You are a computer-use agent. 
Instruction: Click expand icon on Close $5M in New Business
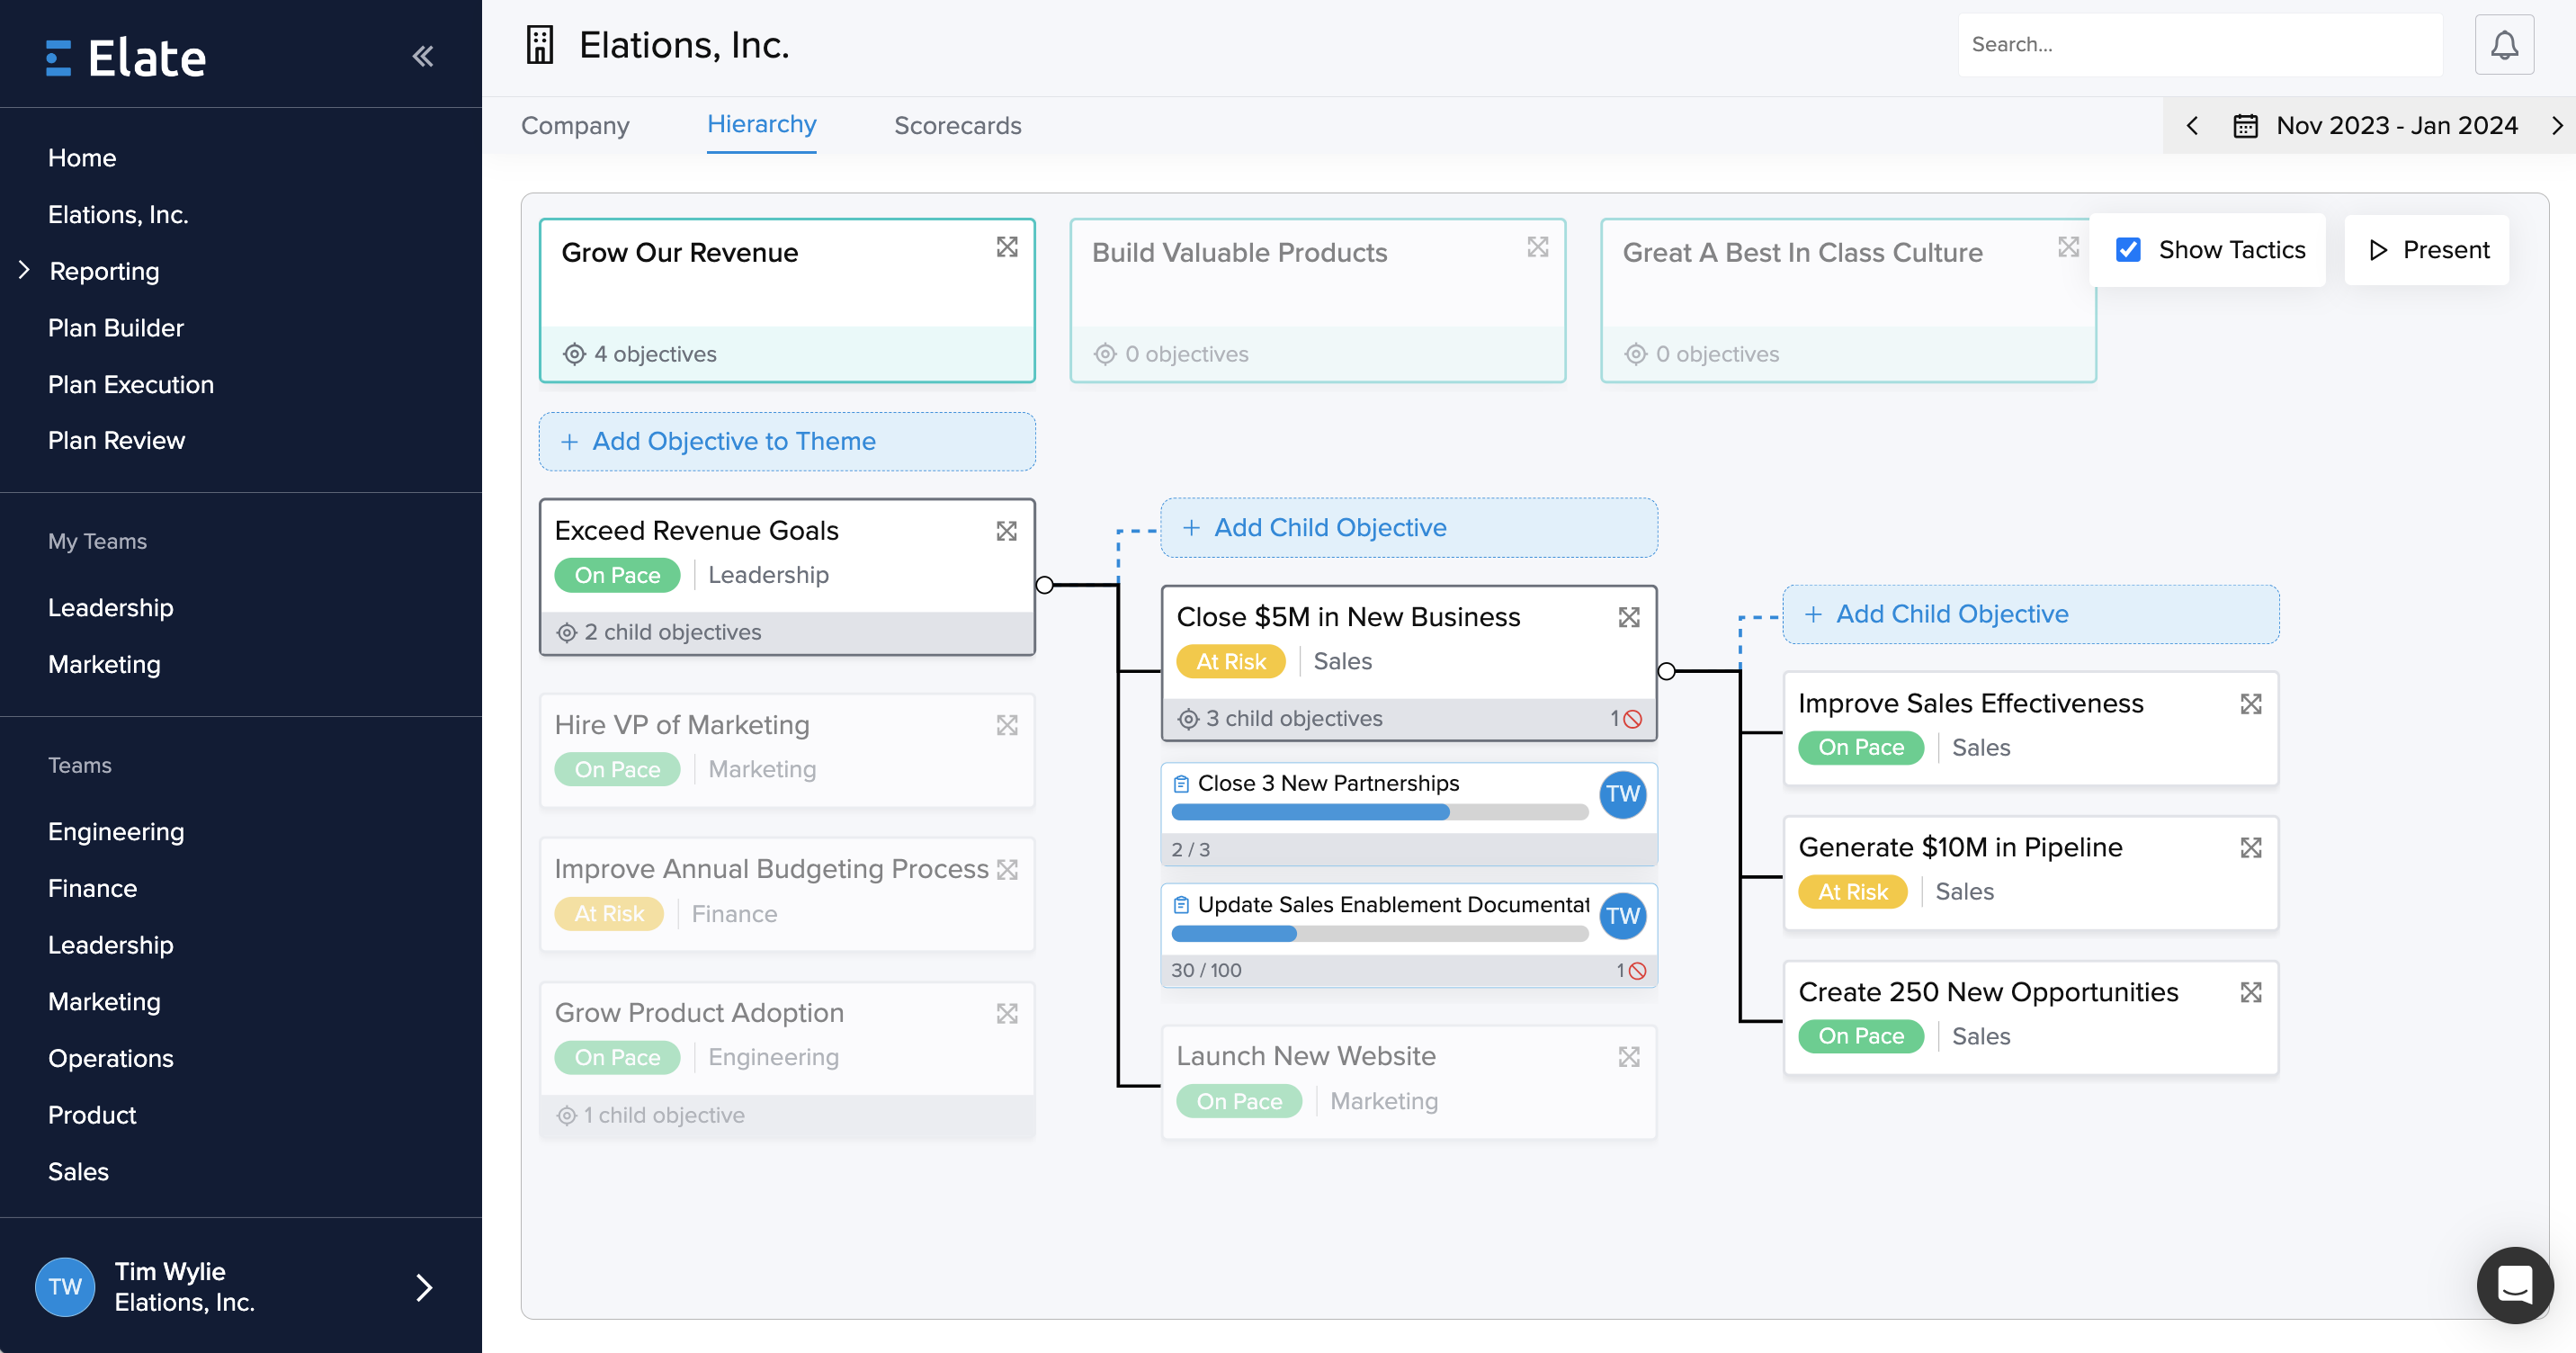pos(1628,617)
